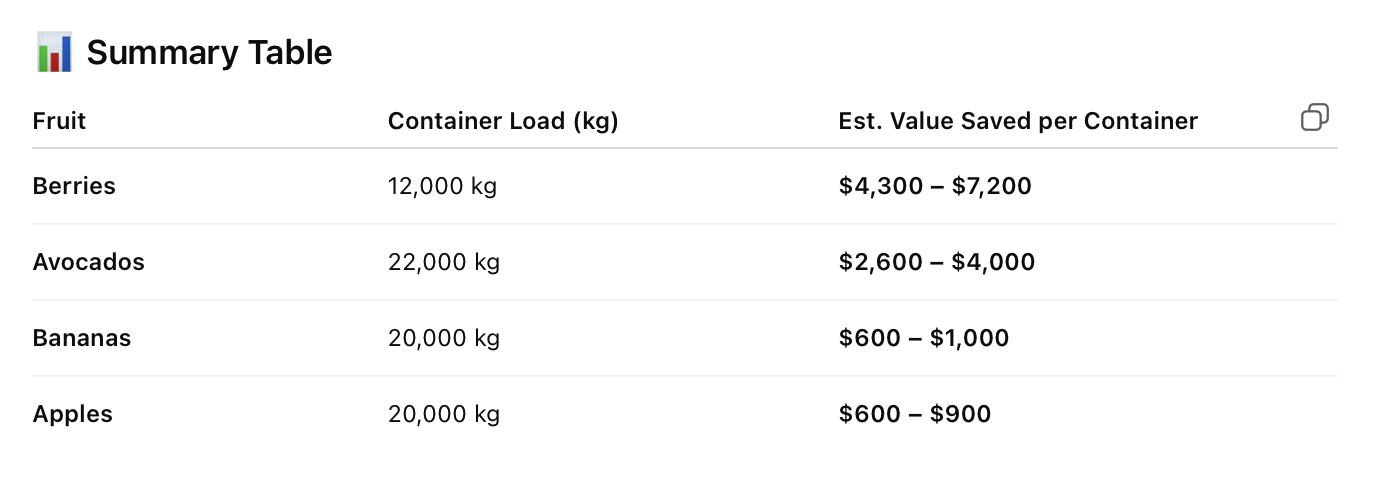Click the $2,600 – $4,000 value cell
The image size is (1390, 484).
937,262
